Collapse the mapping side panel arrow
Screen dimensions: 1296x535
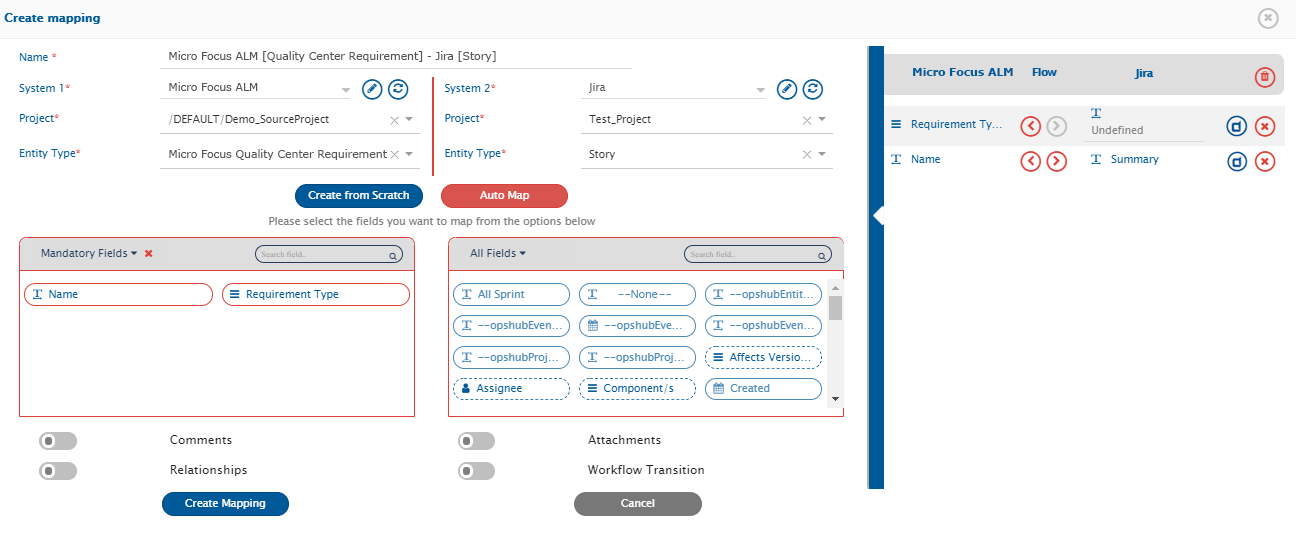(877, 215)
